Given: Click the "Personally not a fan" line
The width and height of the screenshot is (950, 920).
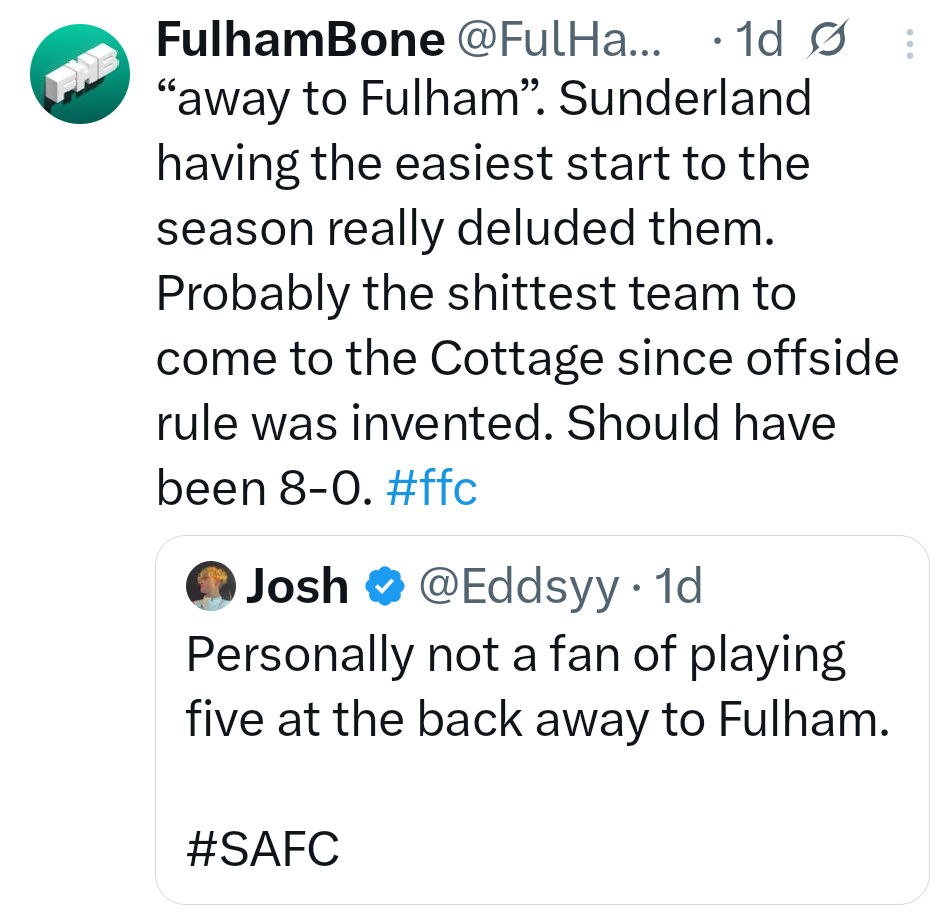Looking at the screenshot, I should coord(516,654).
